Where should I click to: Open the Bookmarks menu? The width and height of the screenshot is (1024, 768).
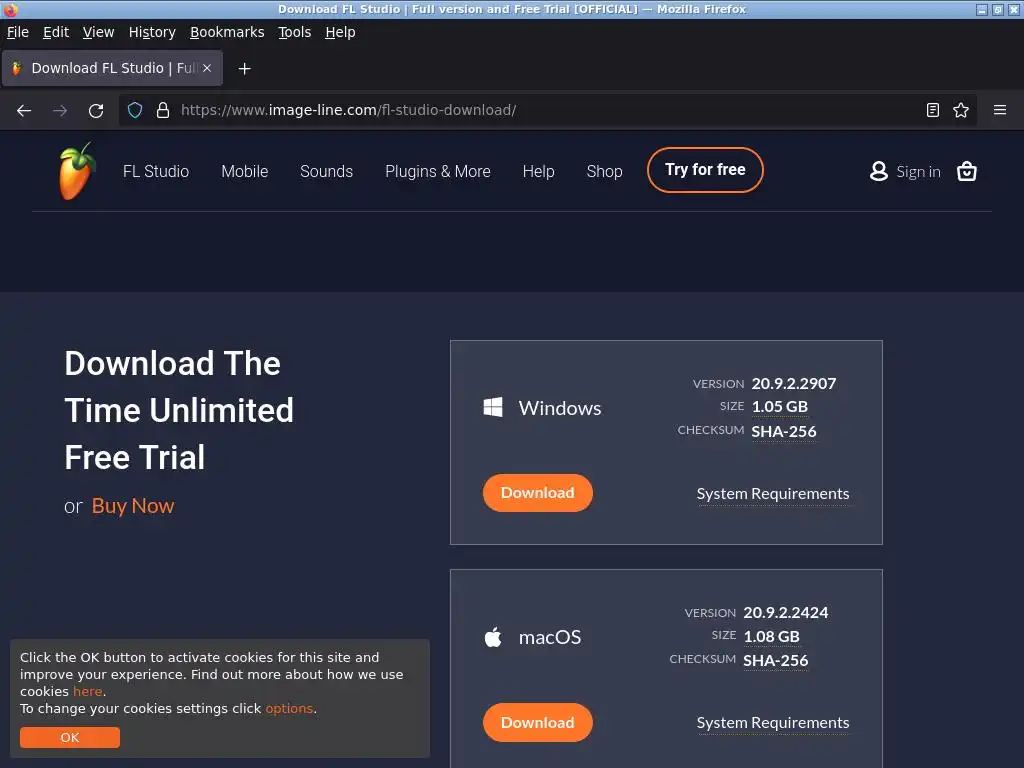coord(227,32)
